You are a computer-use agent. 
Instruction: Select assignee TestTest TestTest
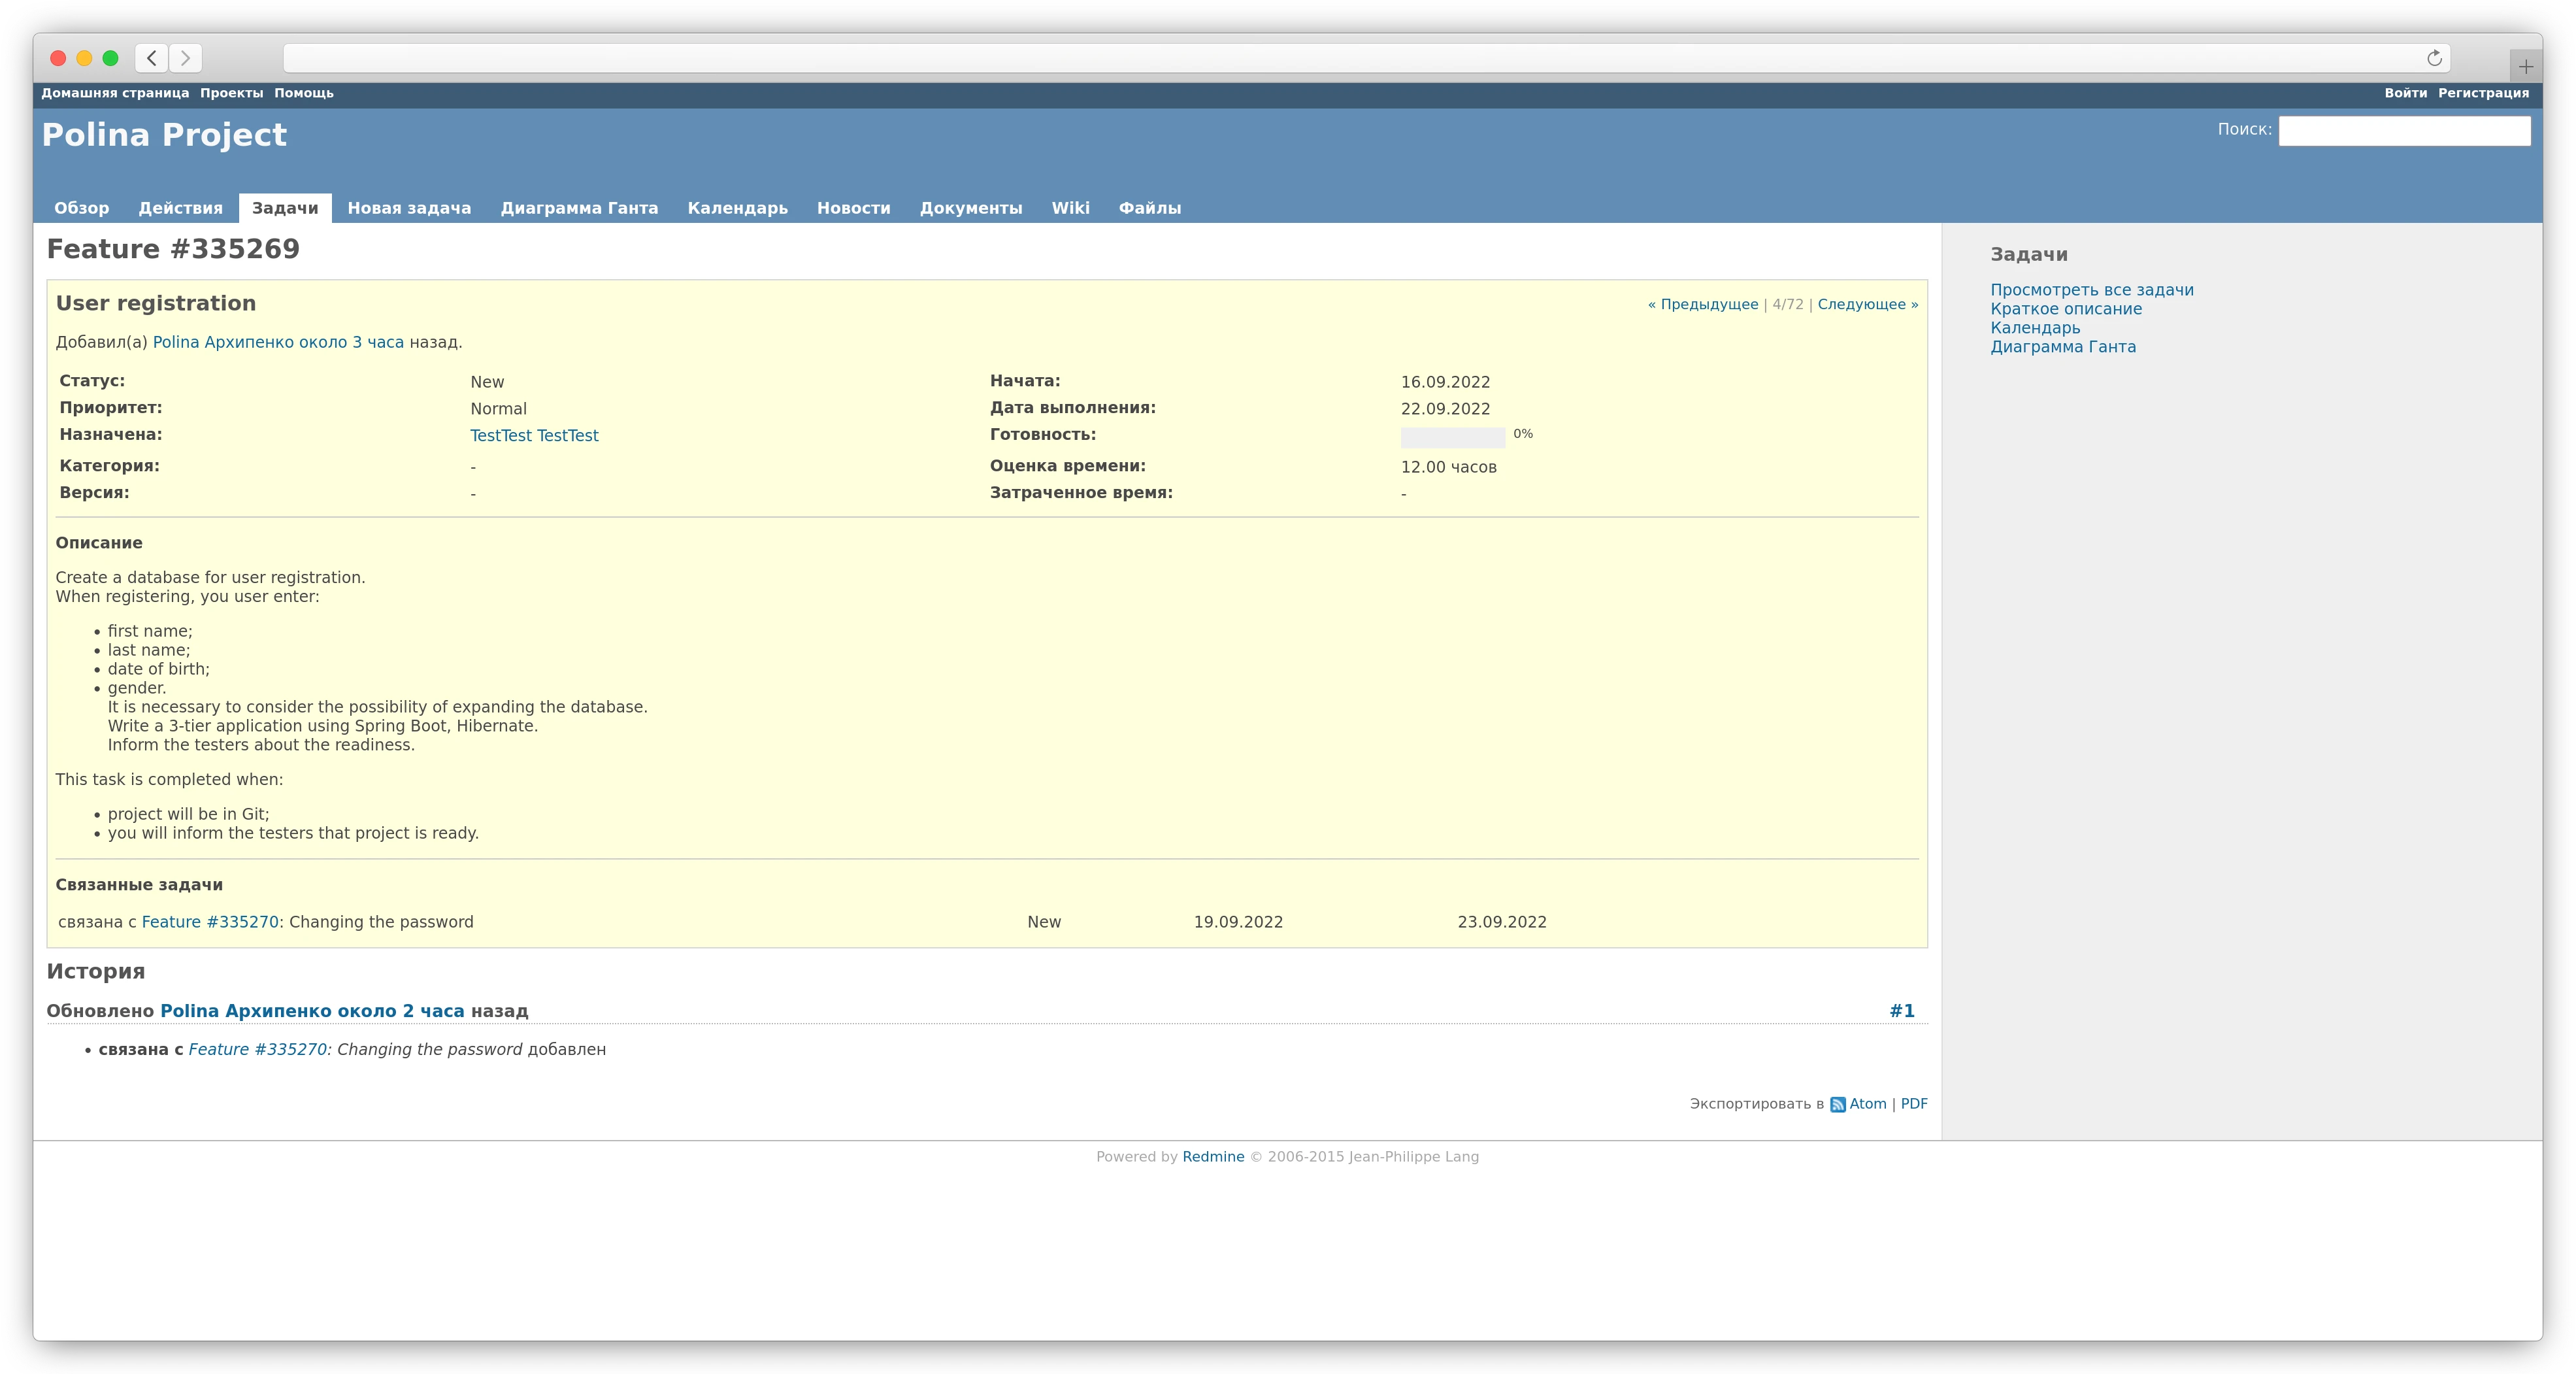pyautogui.click(x=534, y=434)
